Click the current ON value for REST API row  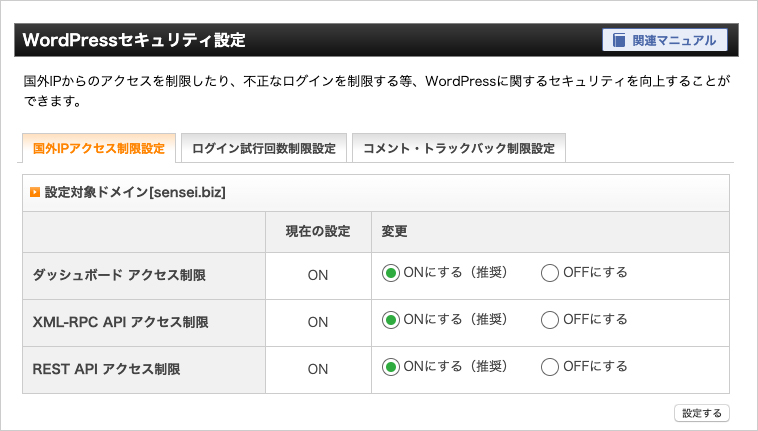pyautogui.click(x=318, y=369)
